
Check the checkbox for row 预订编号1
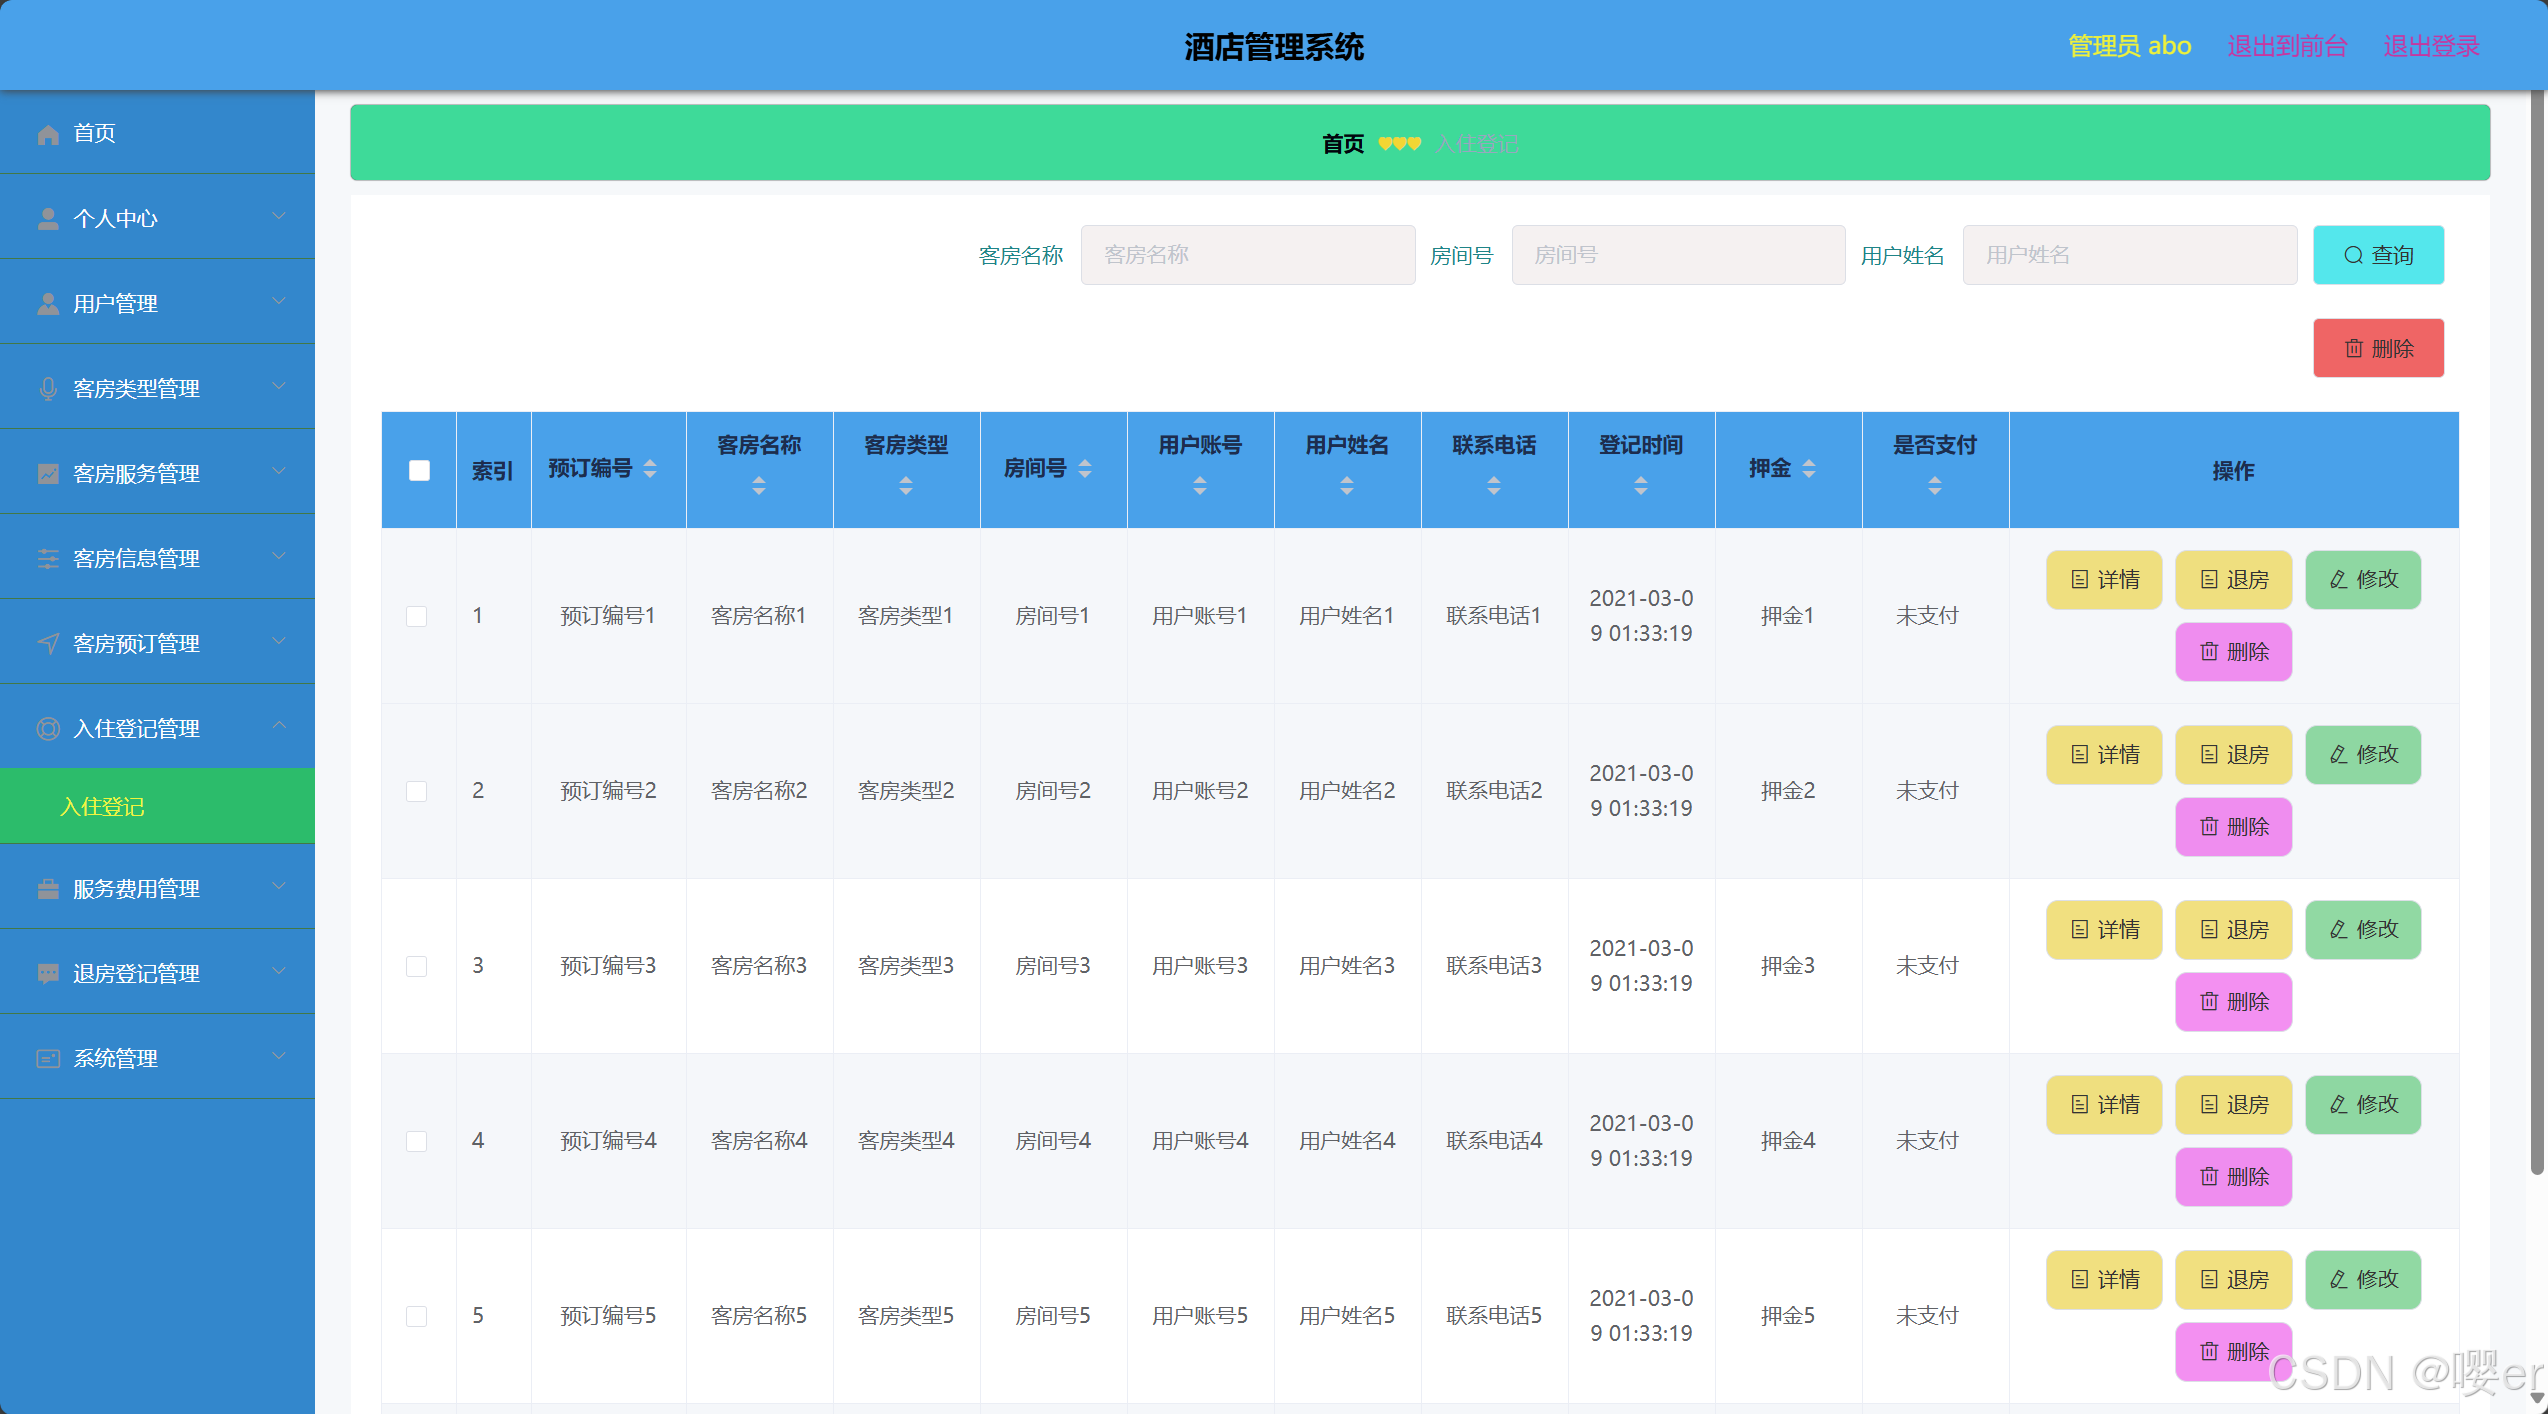(x=417, y=616)
